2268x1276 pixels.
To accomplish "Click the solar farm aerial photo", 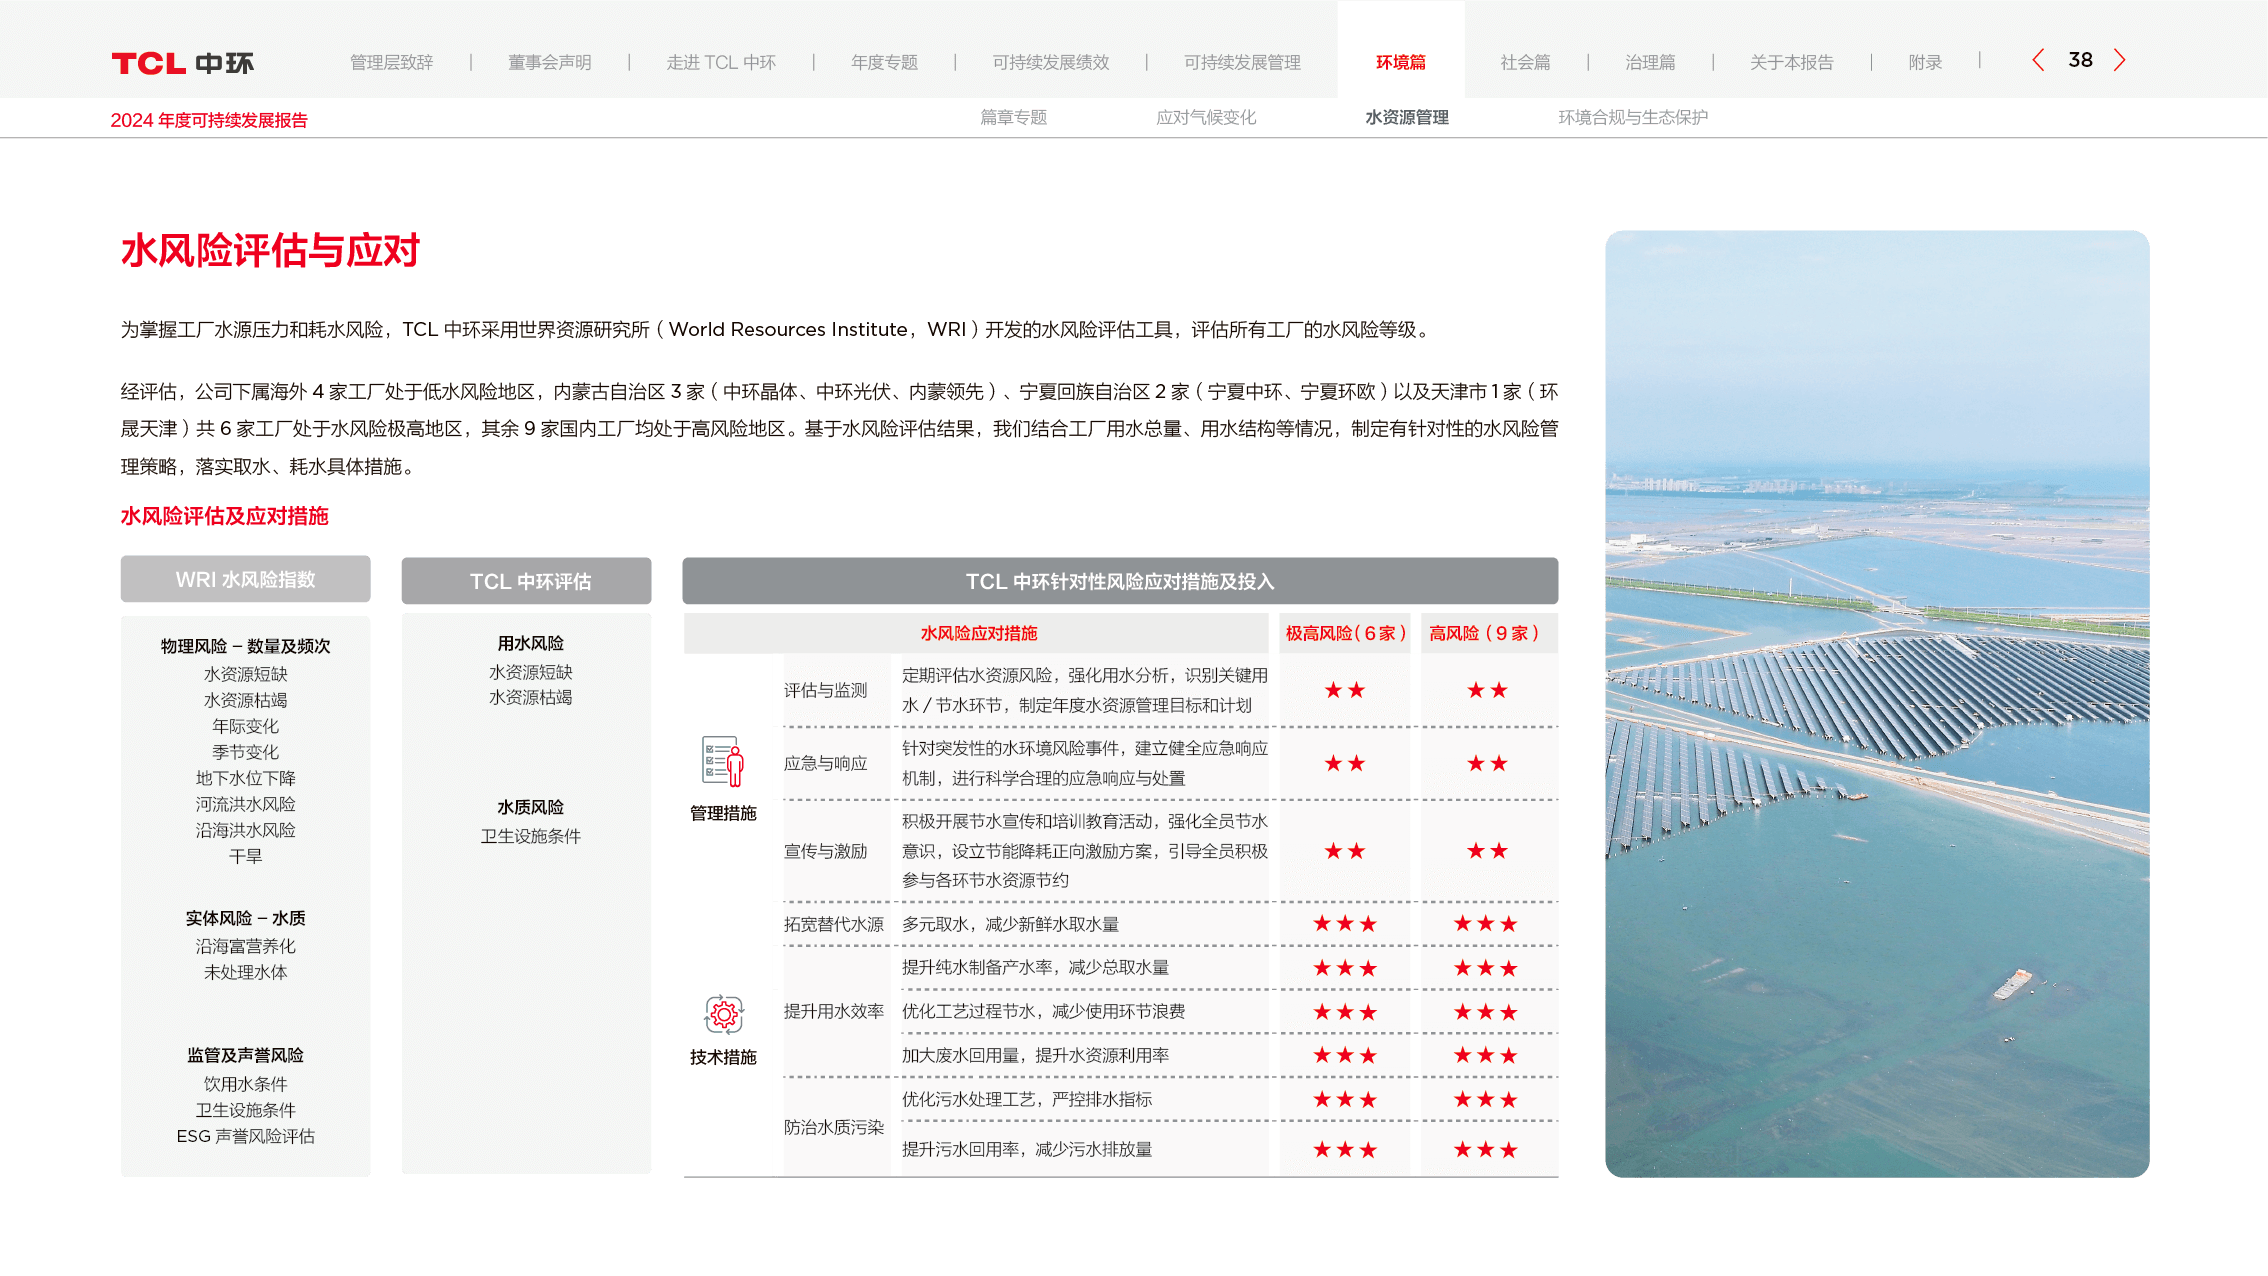I will point(1876,703).
